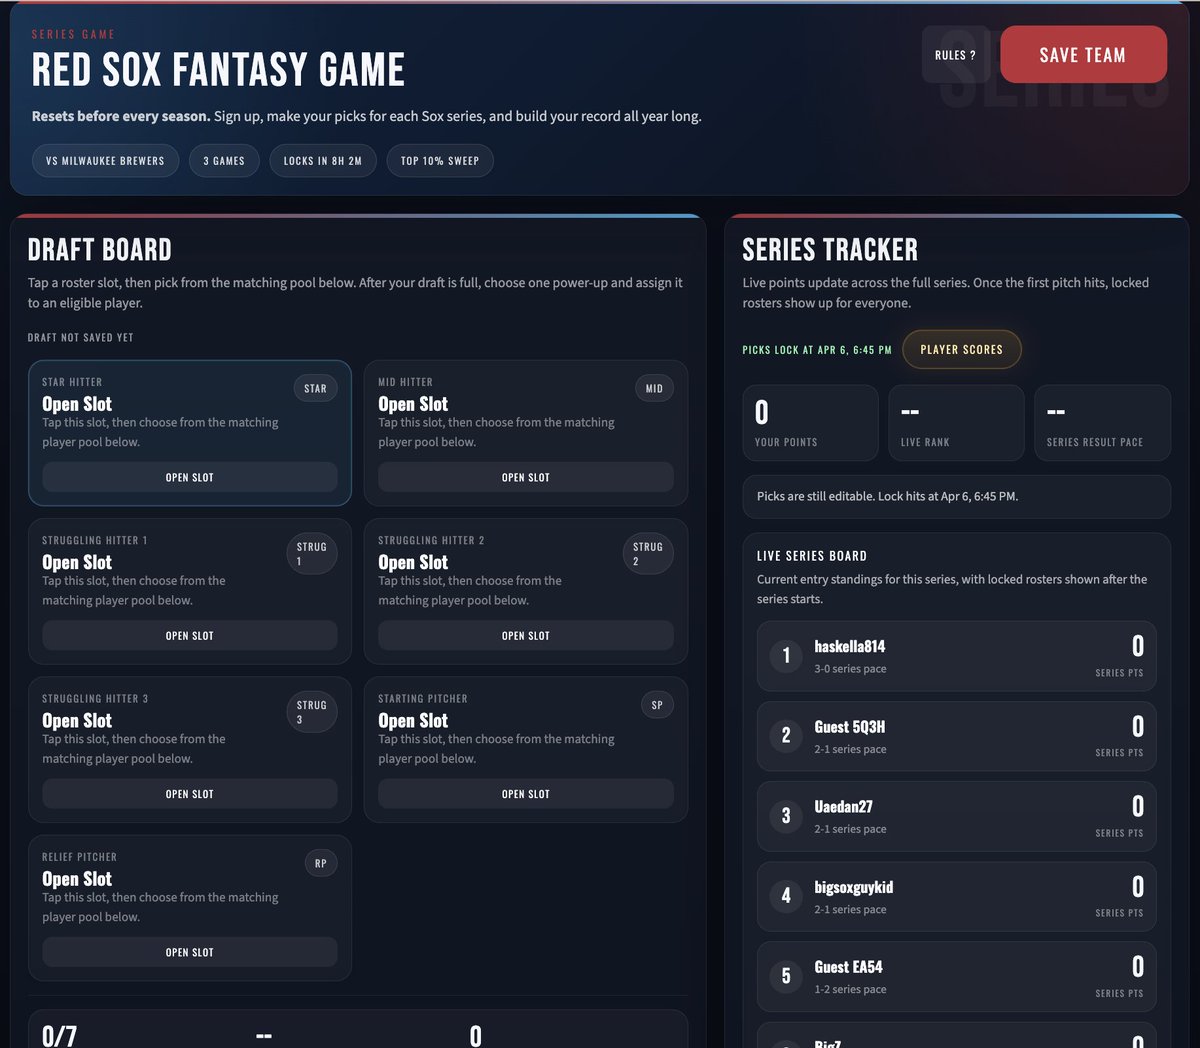The width and height of the screenshot is (1200, 1048).
Task: Choose the Struggling Hitter 2 open slot button
Action: (526, 635)
